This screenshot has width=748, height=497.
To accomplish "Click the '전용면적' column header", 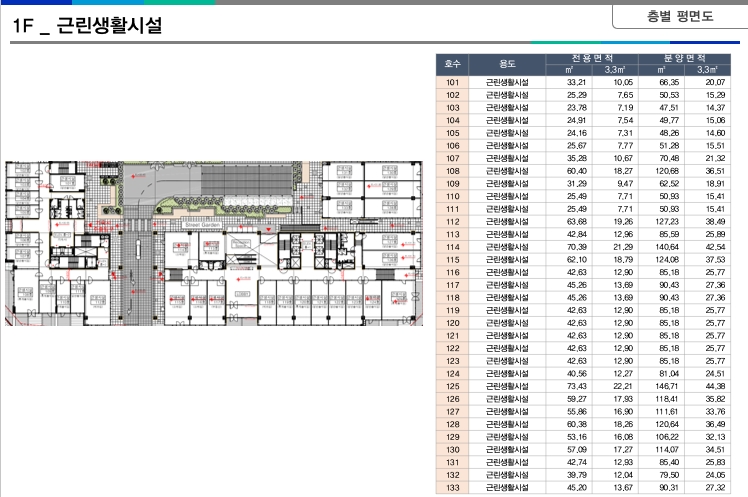I will click(592, 58).
